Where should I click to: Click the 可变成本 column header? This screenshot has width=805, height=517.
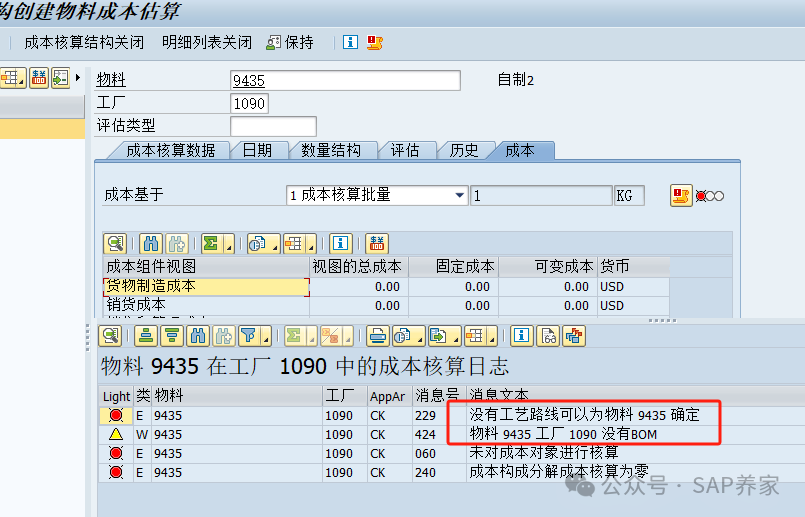click(x=547, y=266)
